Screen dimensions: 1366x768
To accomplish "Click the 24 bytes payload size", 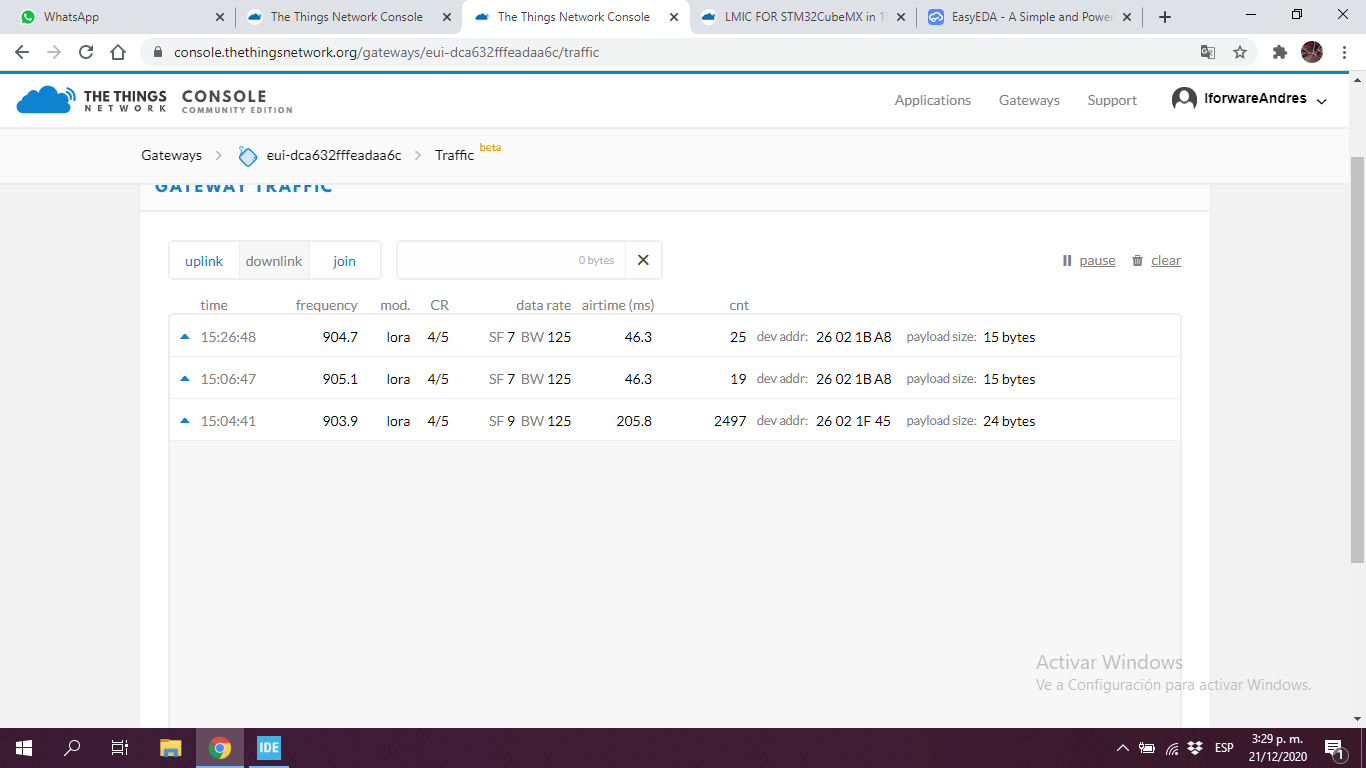I will 1009,421.
